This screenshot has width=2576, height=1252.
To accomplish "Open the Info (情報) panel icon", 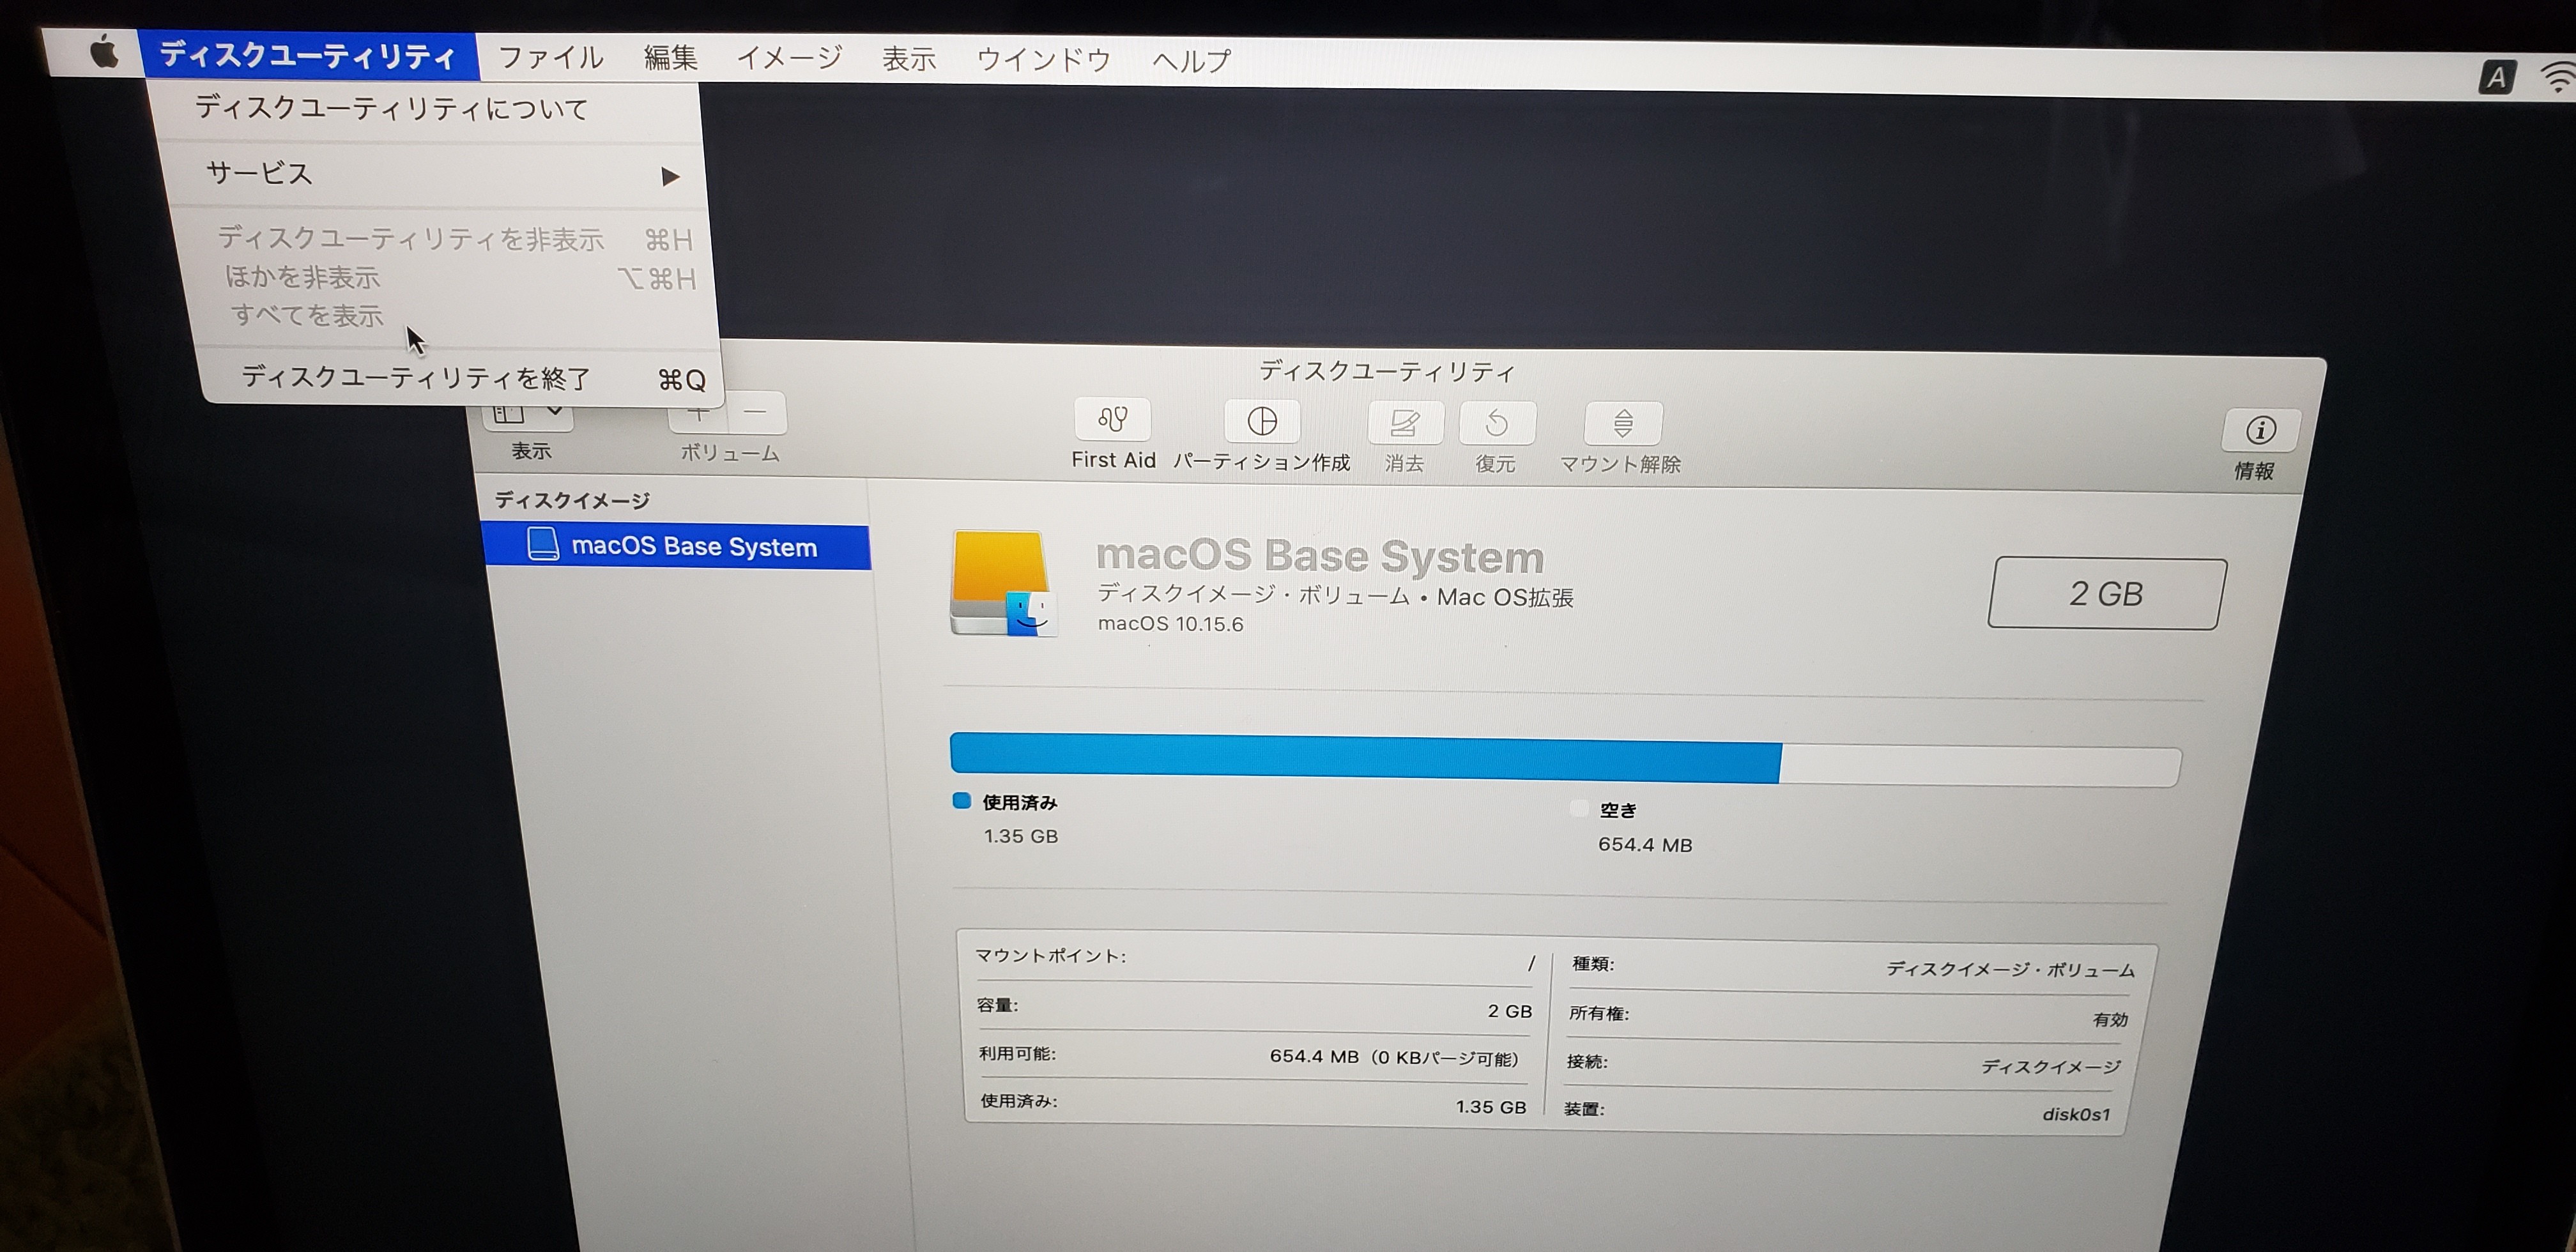I will pyautogui.click(x=2260, y=431).
